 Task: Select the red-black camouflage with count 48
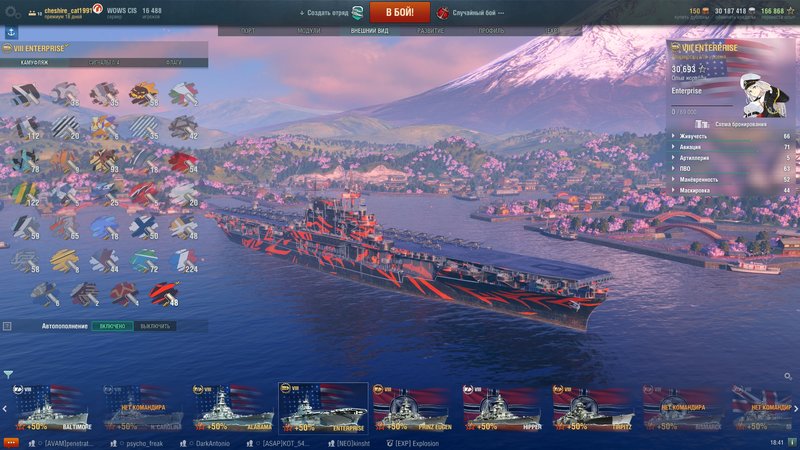pyautogui.click(x=164, y=294)
